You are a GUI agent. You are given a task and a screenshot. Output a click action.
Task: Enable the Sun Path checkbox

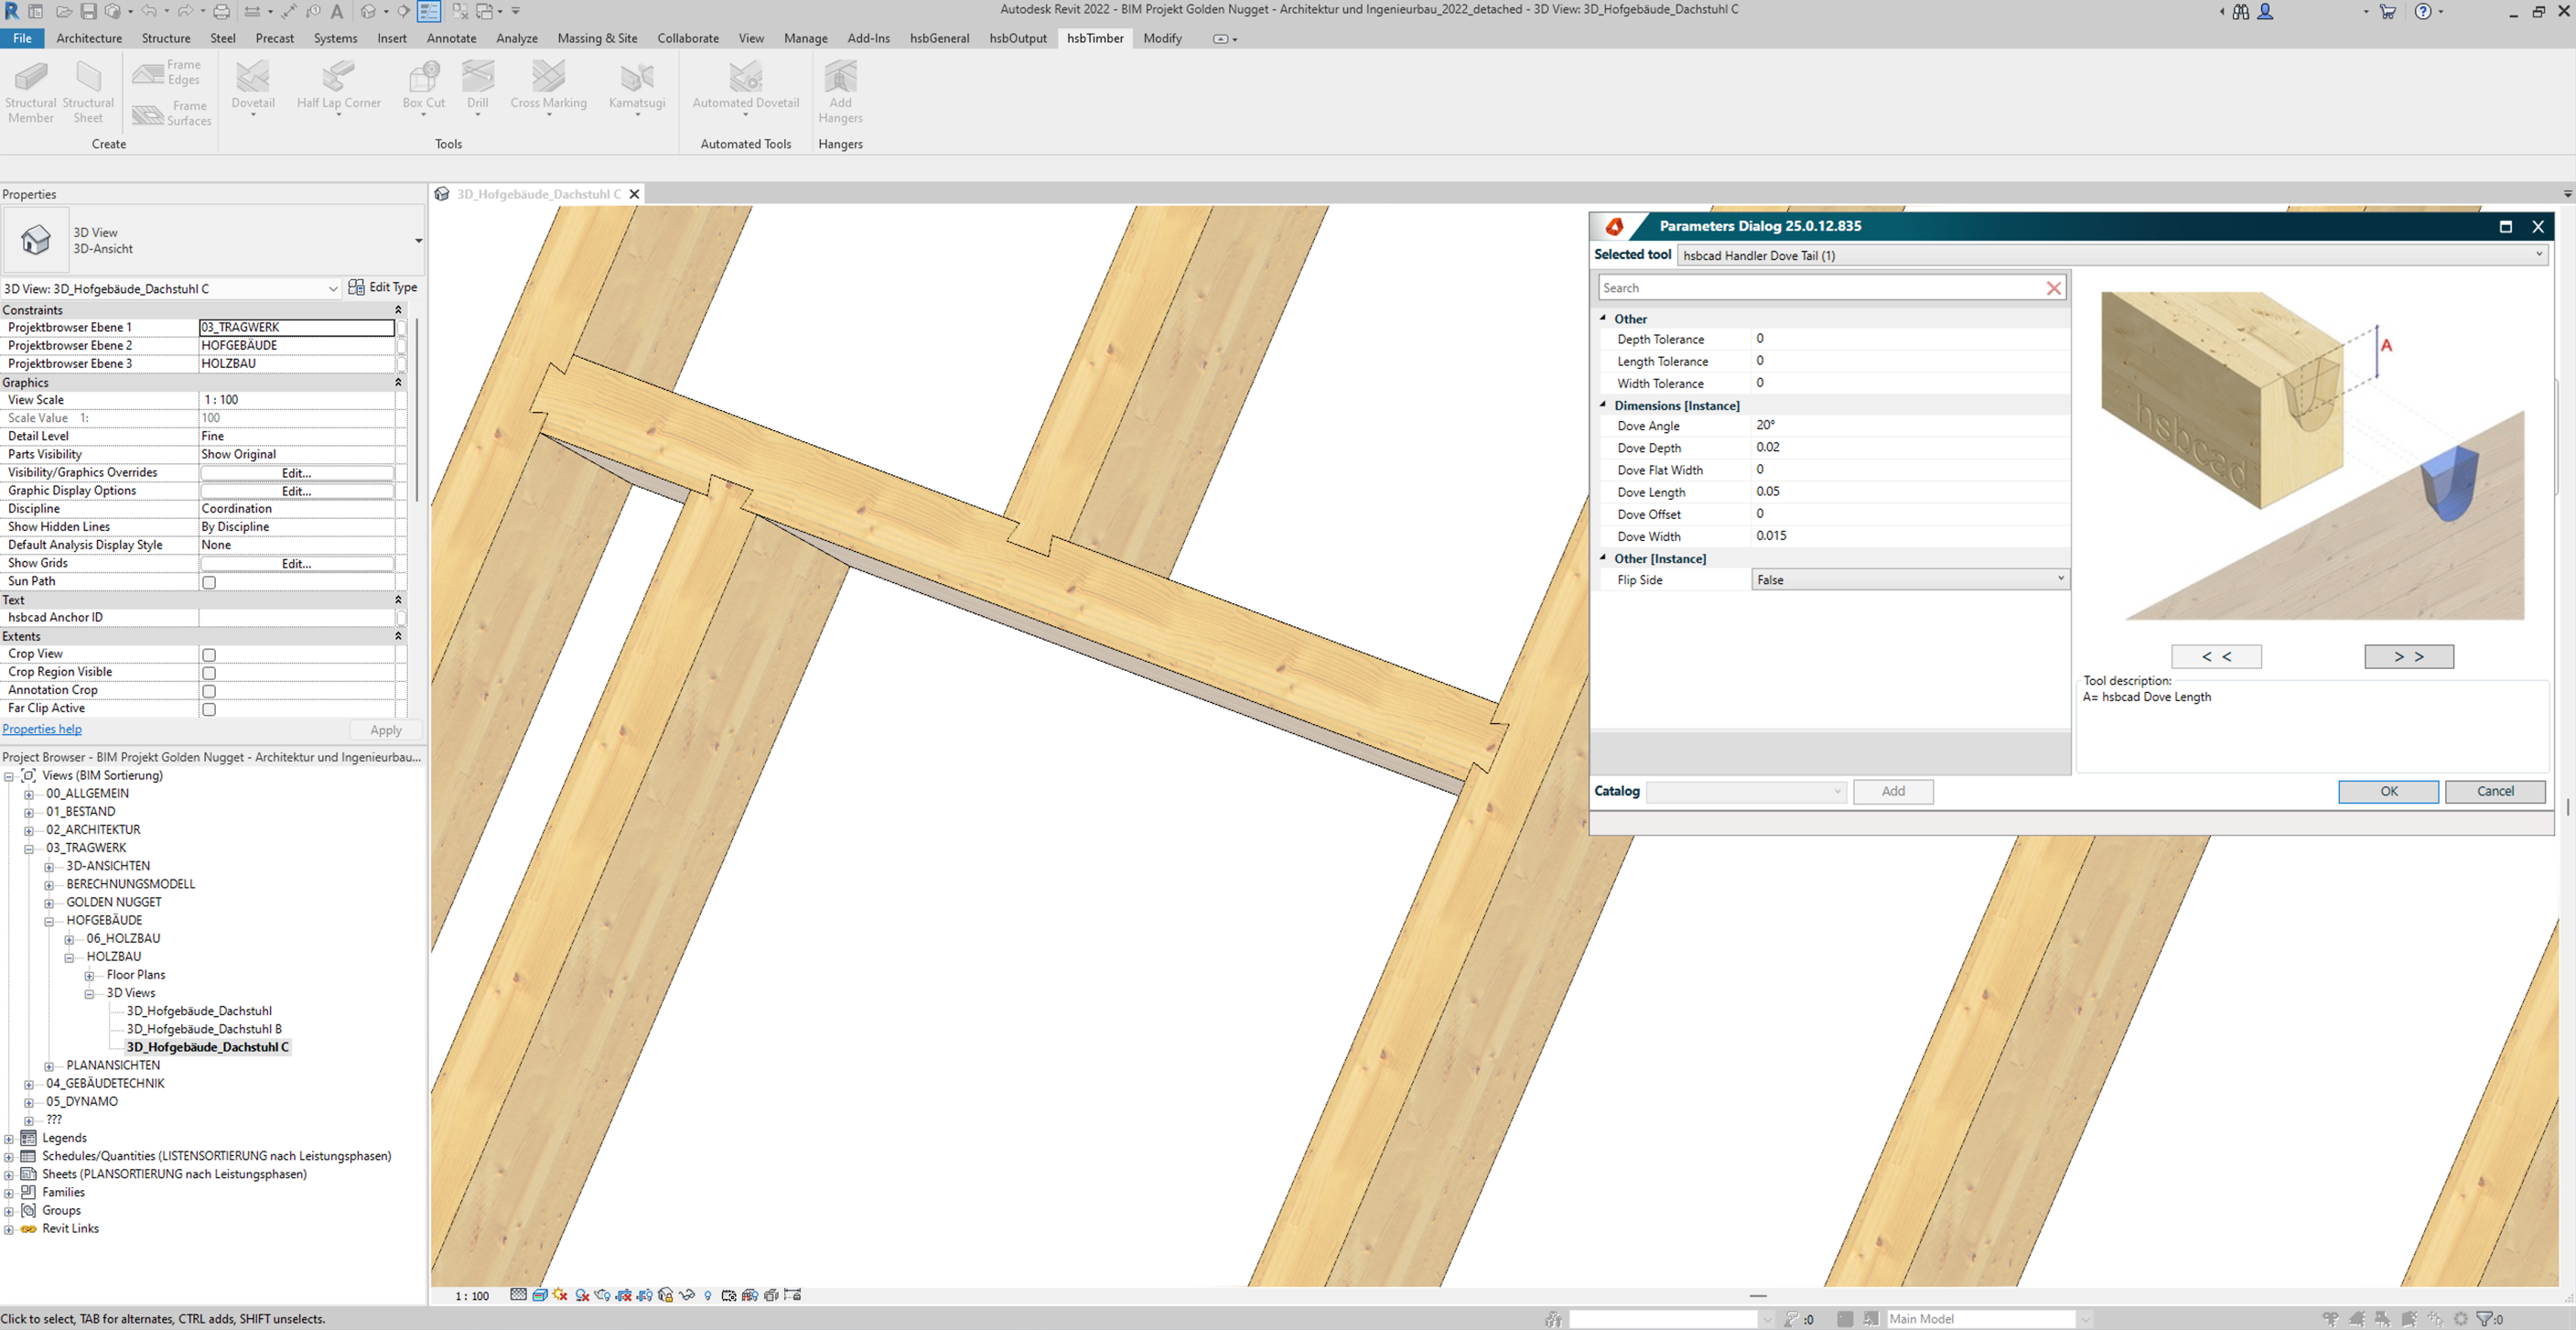pos(209,582)
